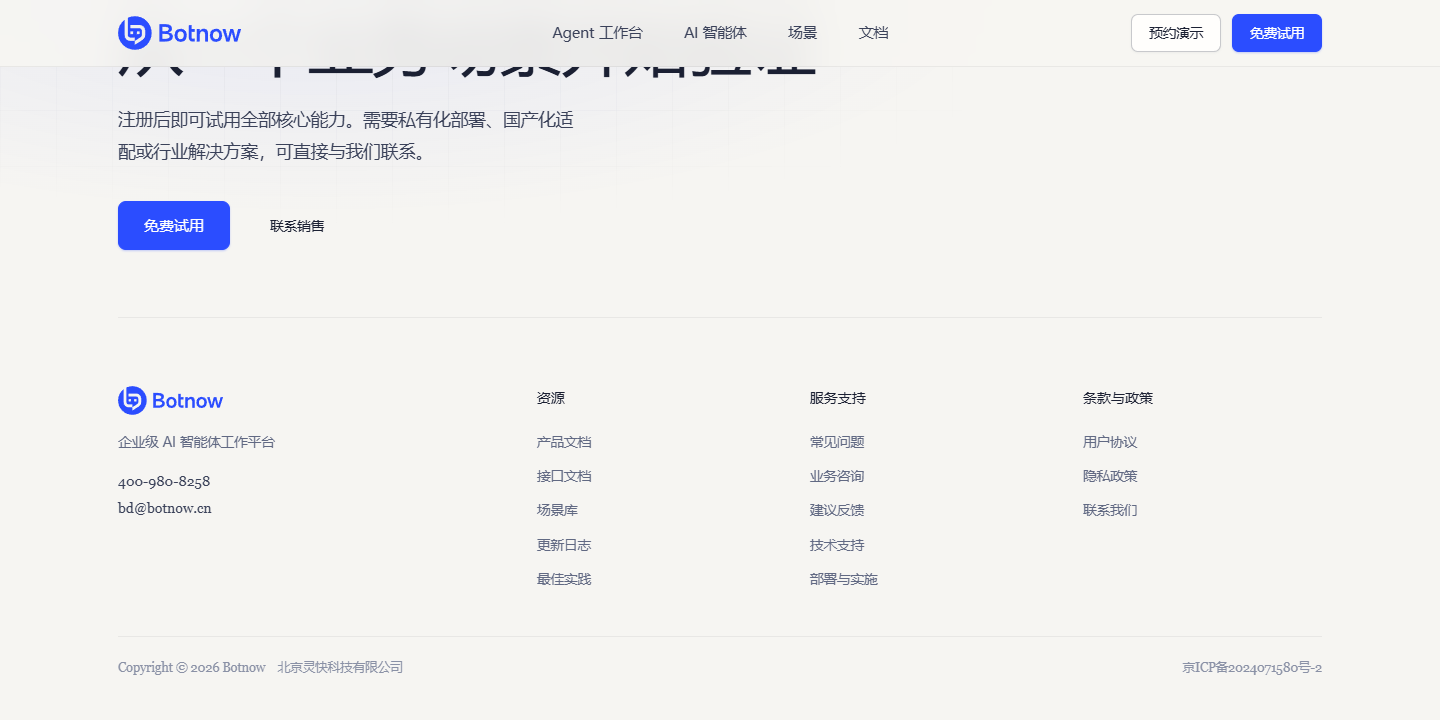Click the Botnow logo icon in header
The image size is (1440, 720).
click(x=135, y=33)
